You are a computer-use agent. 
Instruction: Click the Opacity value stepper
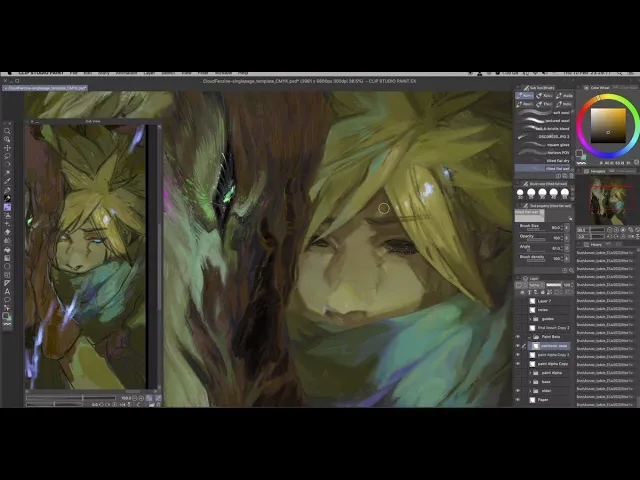(562, 238)
